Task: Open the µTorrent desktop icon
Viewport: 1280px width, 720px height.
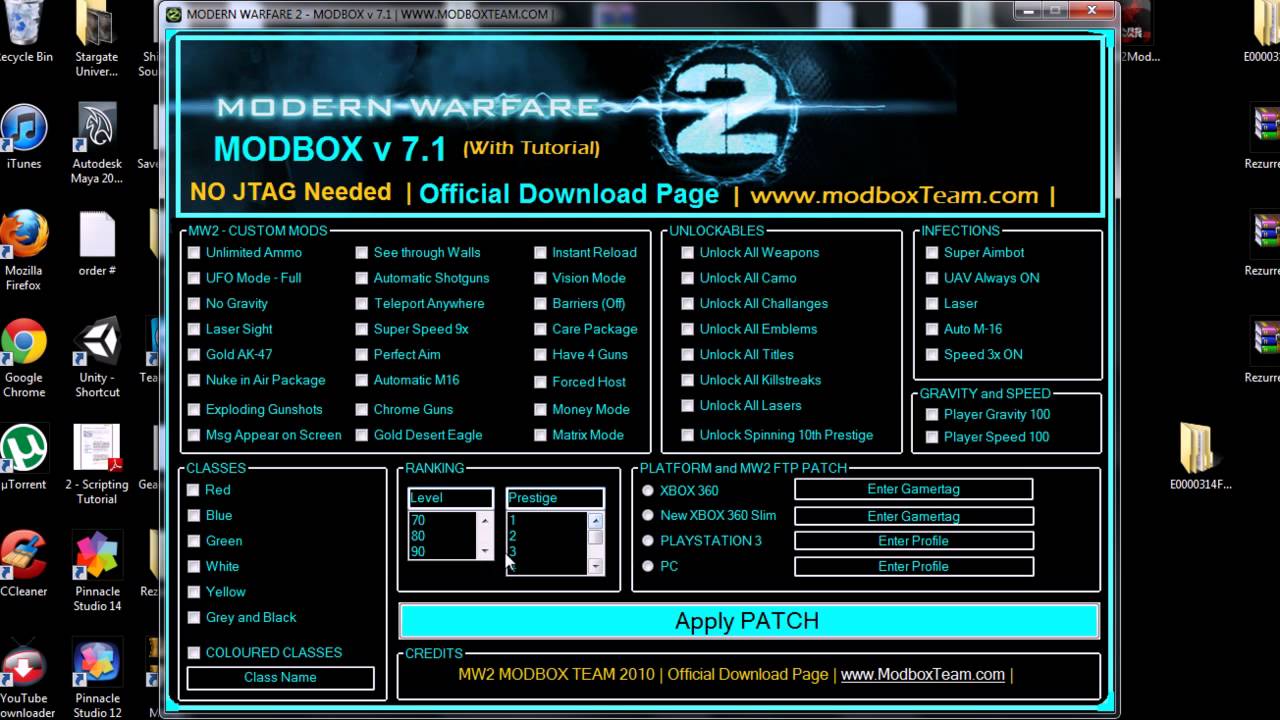Action: pyautogui.click(x=24, y=458)
